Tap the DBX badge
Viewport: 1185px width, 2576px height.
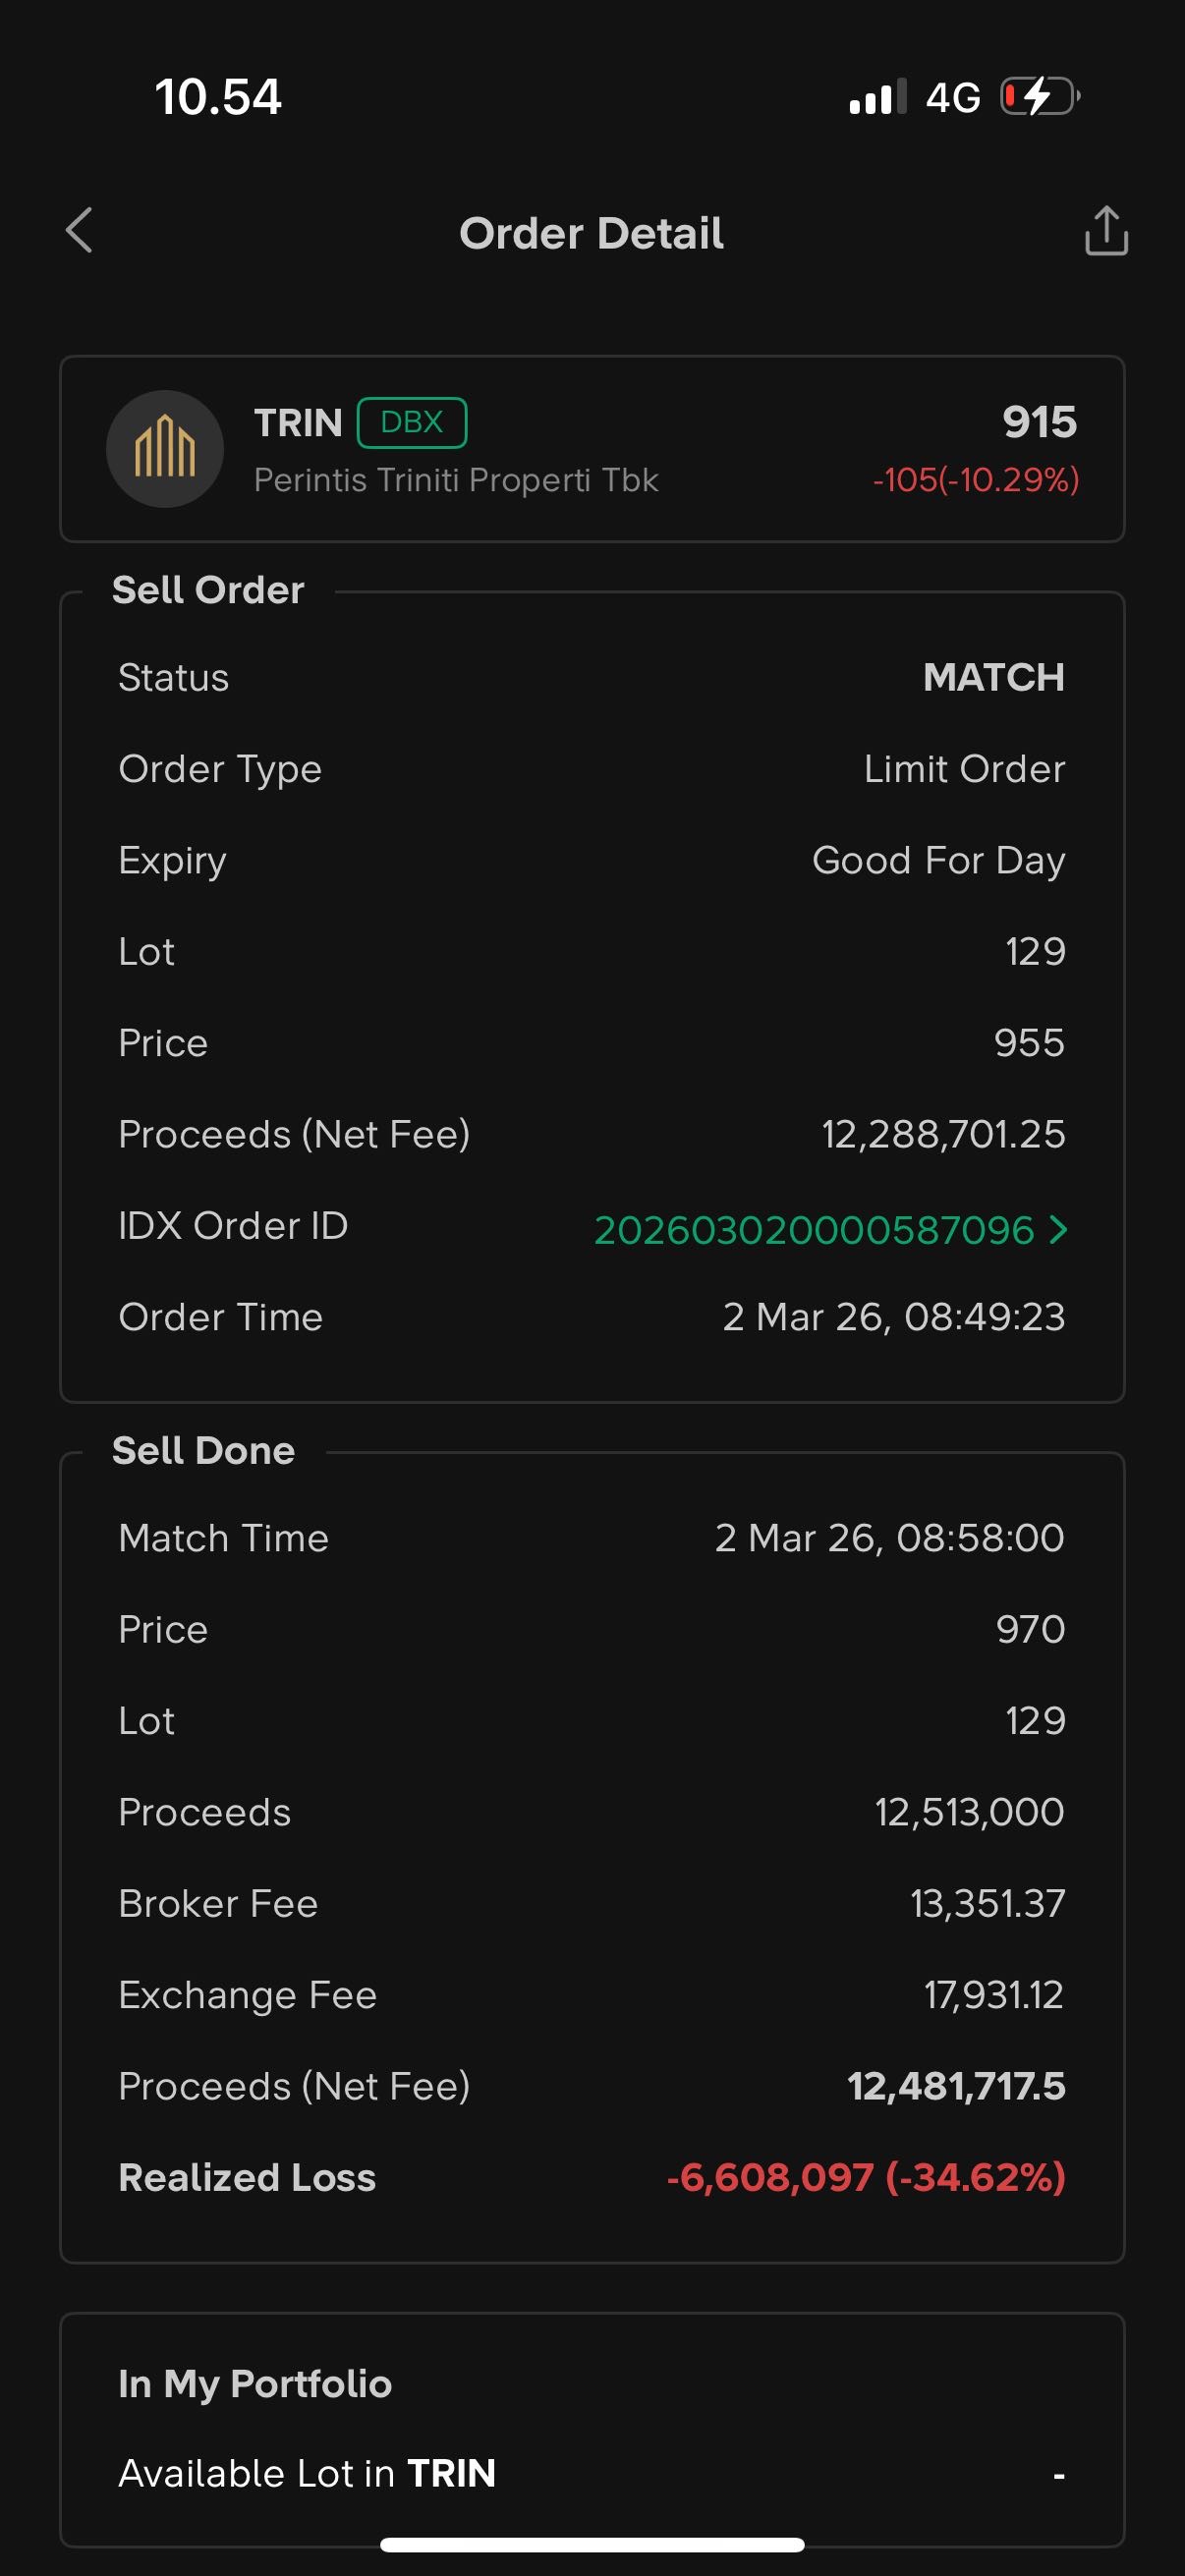click(x=412, y=422)
